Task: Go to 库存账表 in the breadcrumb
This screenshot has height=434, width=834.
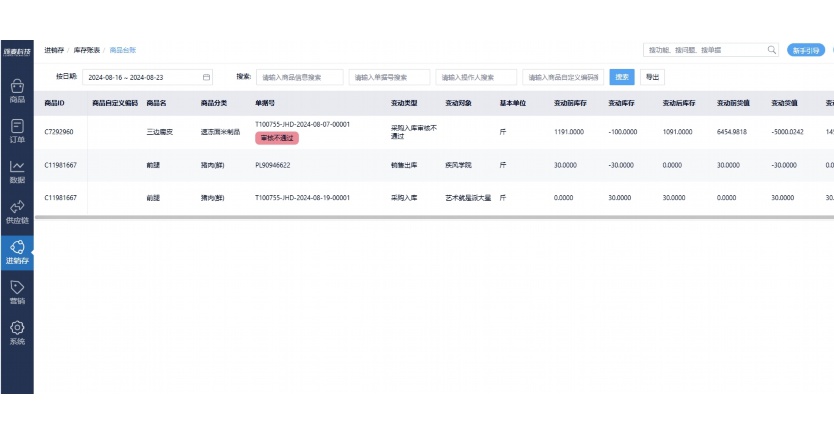Action: pyautogui.click(x=87, y=50)
